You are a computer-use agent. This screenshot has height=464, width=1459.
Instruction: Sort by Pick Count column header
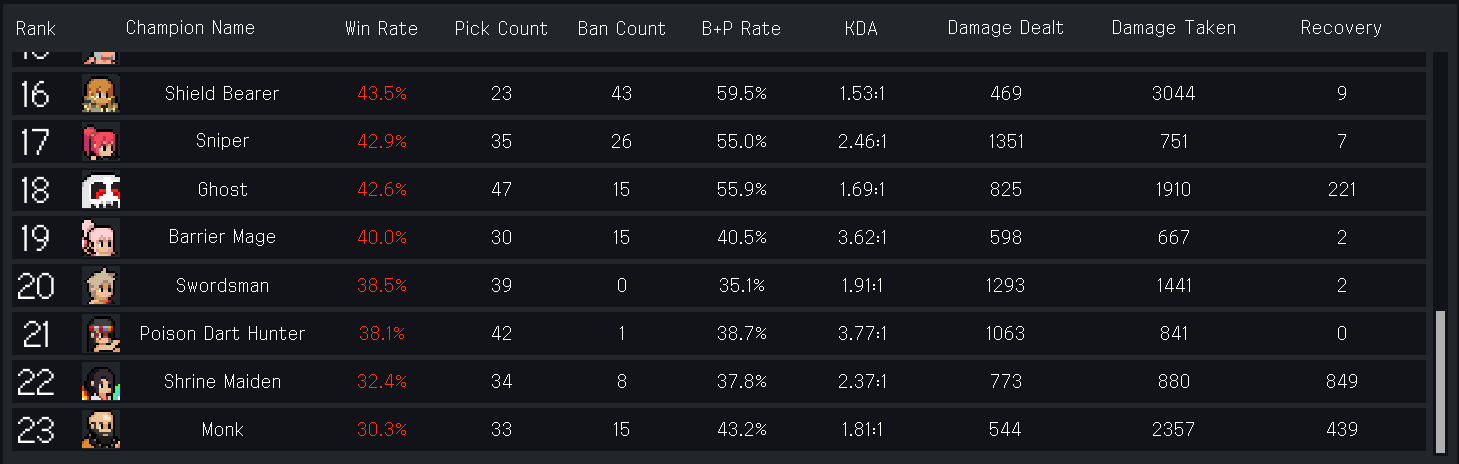point(501,28)
